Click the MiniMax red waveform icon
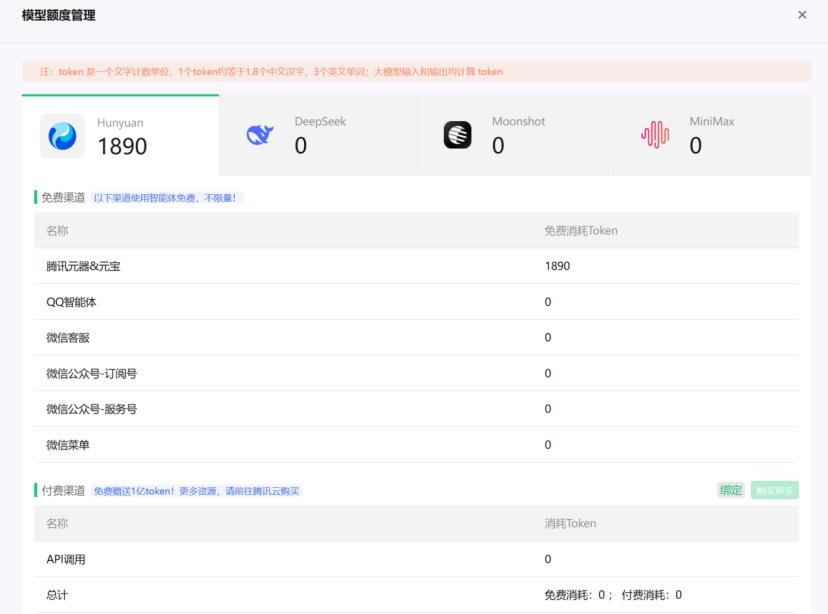Image resolution: width=828 pixels, height=614 pixels. (x=657, y=134)
